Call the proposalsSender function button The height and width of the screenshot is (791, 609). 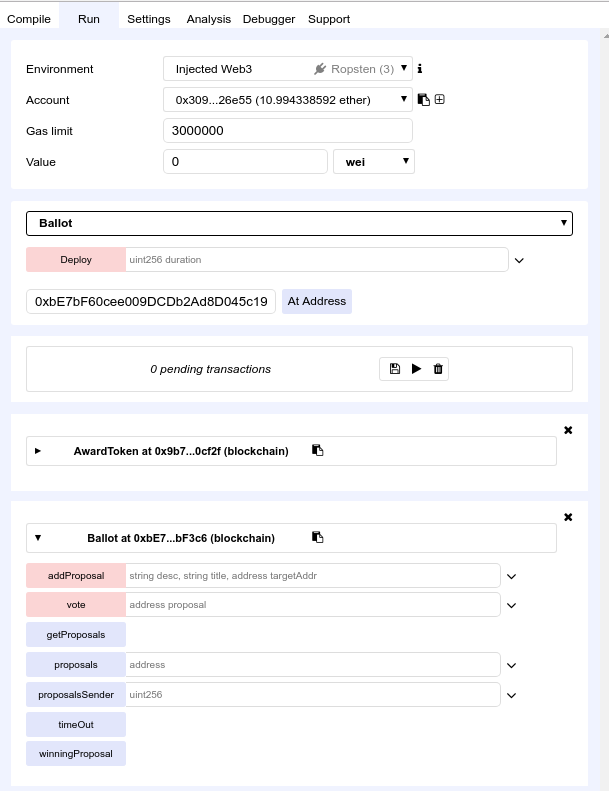pyautogui.click(x=76, y=695)
